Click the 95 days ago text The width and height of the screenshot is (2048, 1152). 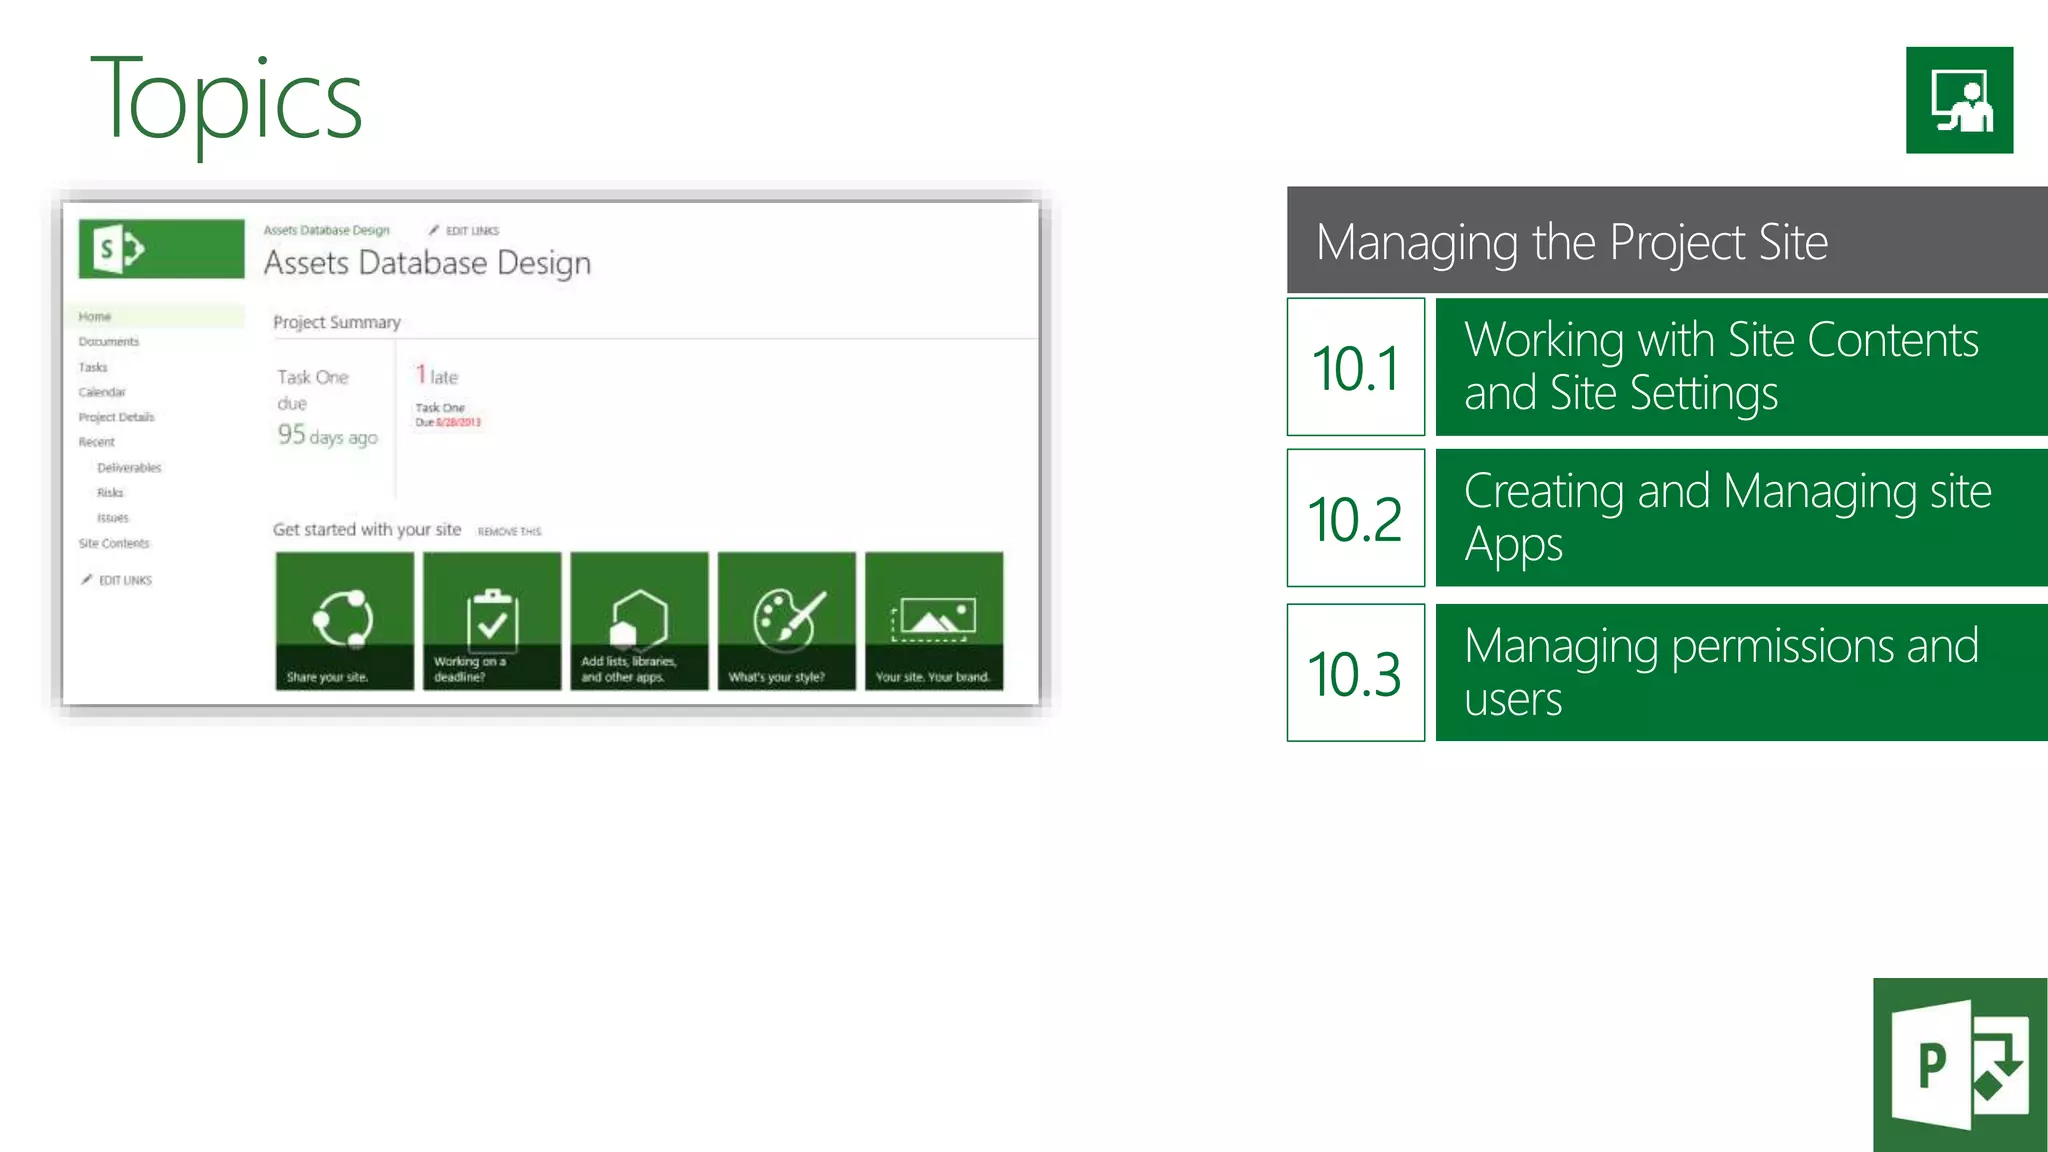click(x=328, y=435)
